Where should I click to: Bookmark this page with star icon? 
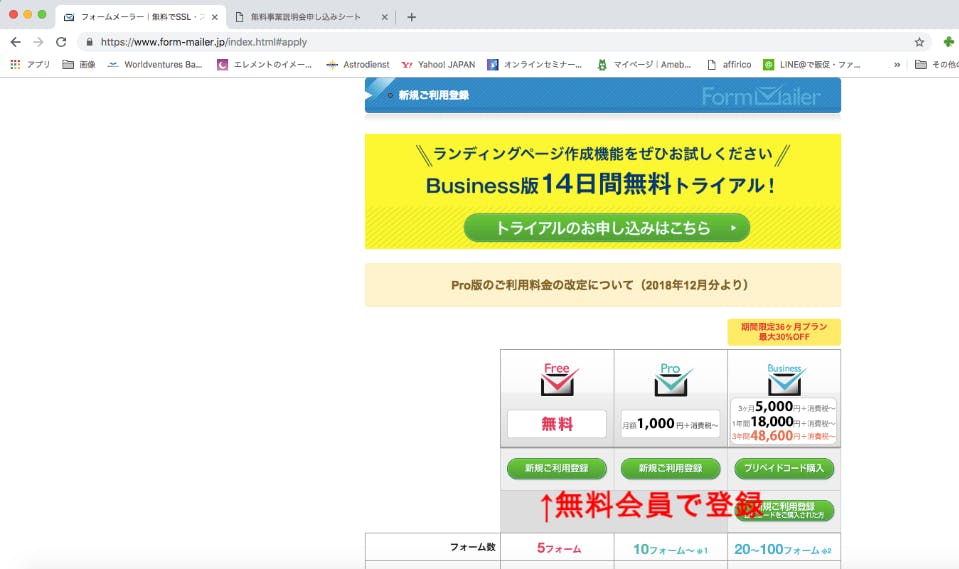pos(919,42)
